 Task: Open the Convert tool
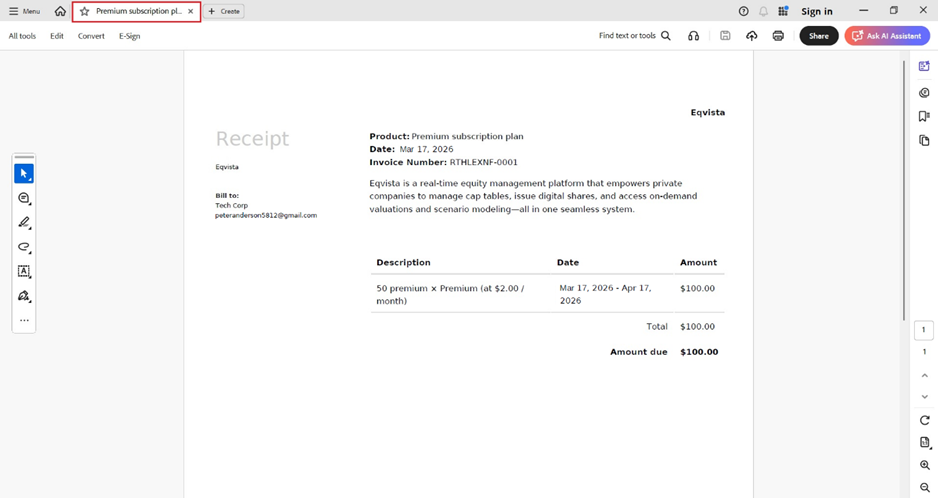click(91, 36)
